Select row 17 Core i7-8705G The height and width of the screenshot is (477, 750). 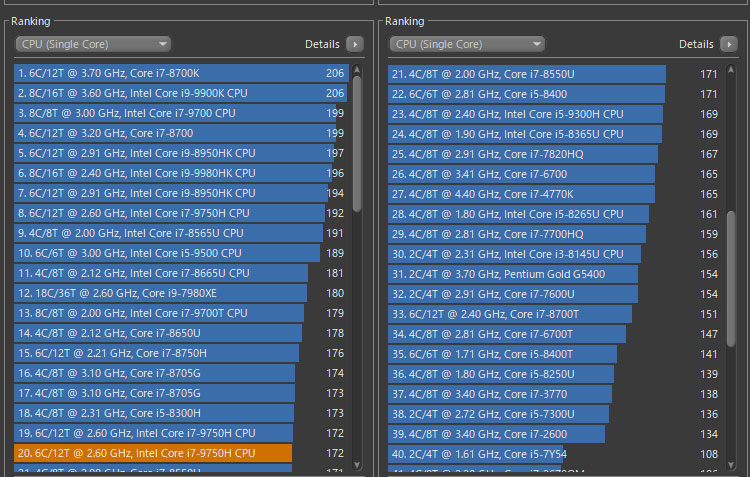(181, 393)
